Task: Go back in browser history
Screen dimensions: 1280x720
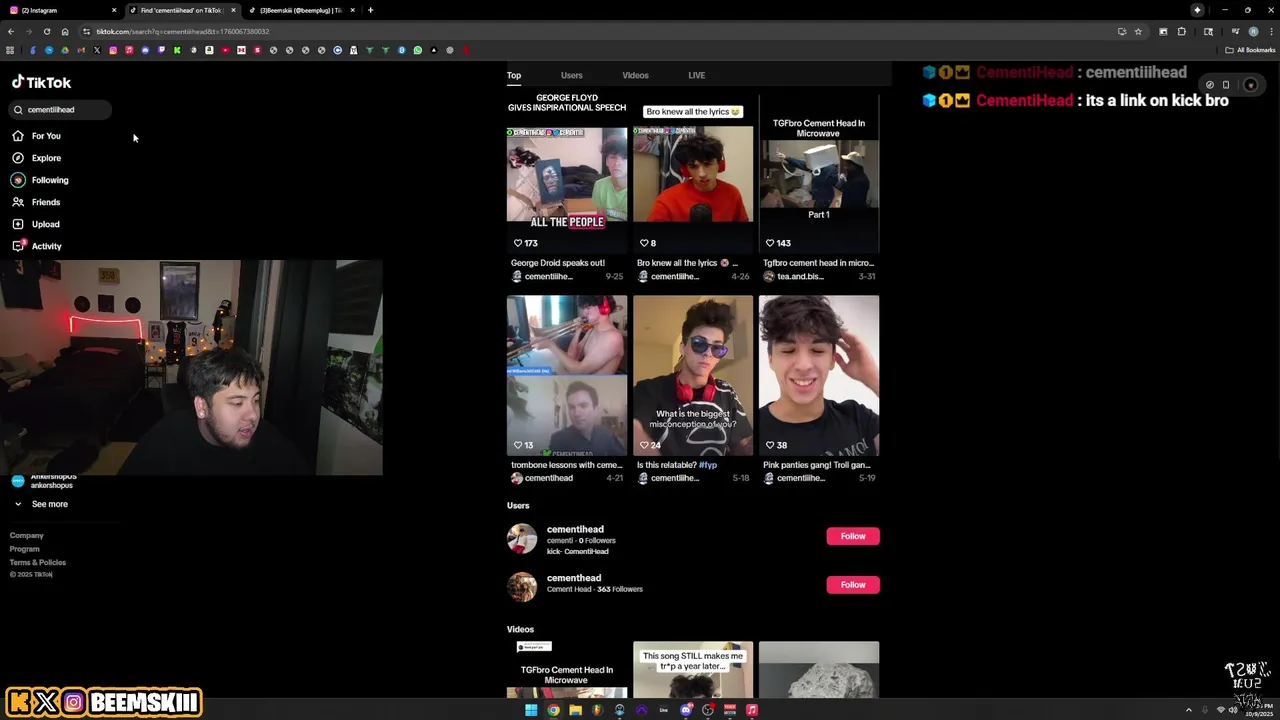Action: (11, 31)
